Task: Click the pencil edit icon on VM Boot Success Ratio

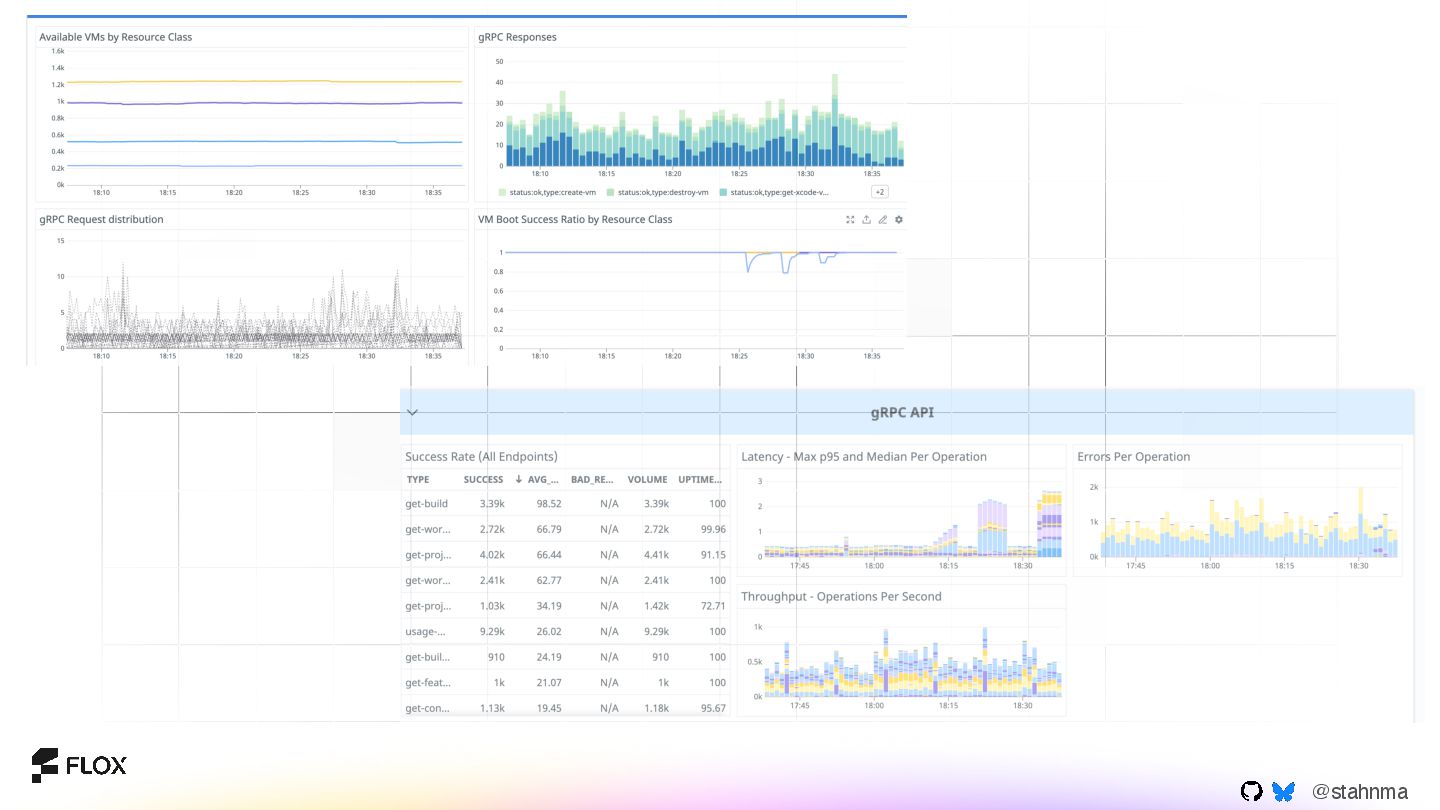Action: (x=883, y=220)
